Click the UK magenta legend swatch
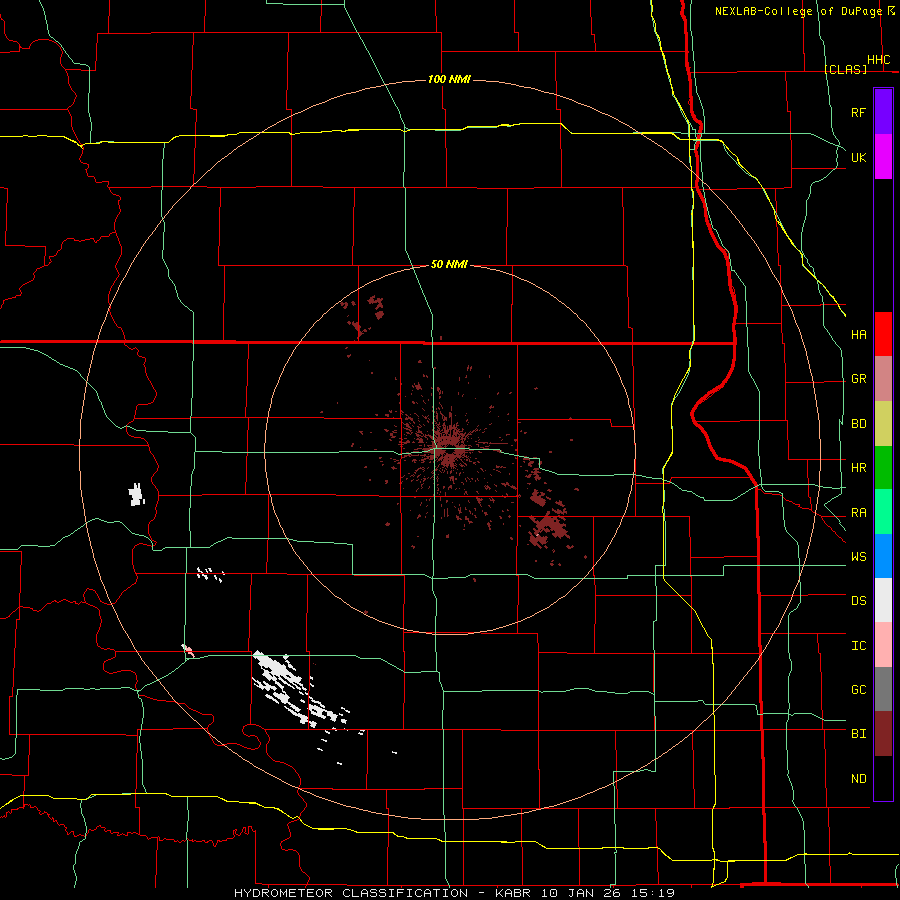Viewport: 900px width, 900px height. 883,157
